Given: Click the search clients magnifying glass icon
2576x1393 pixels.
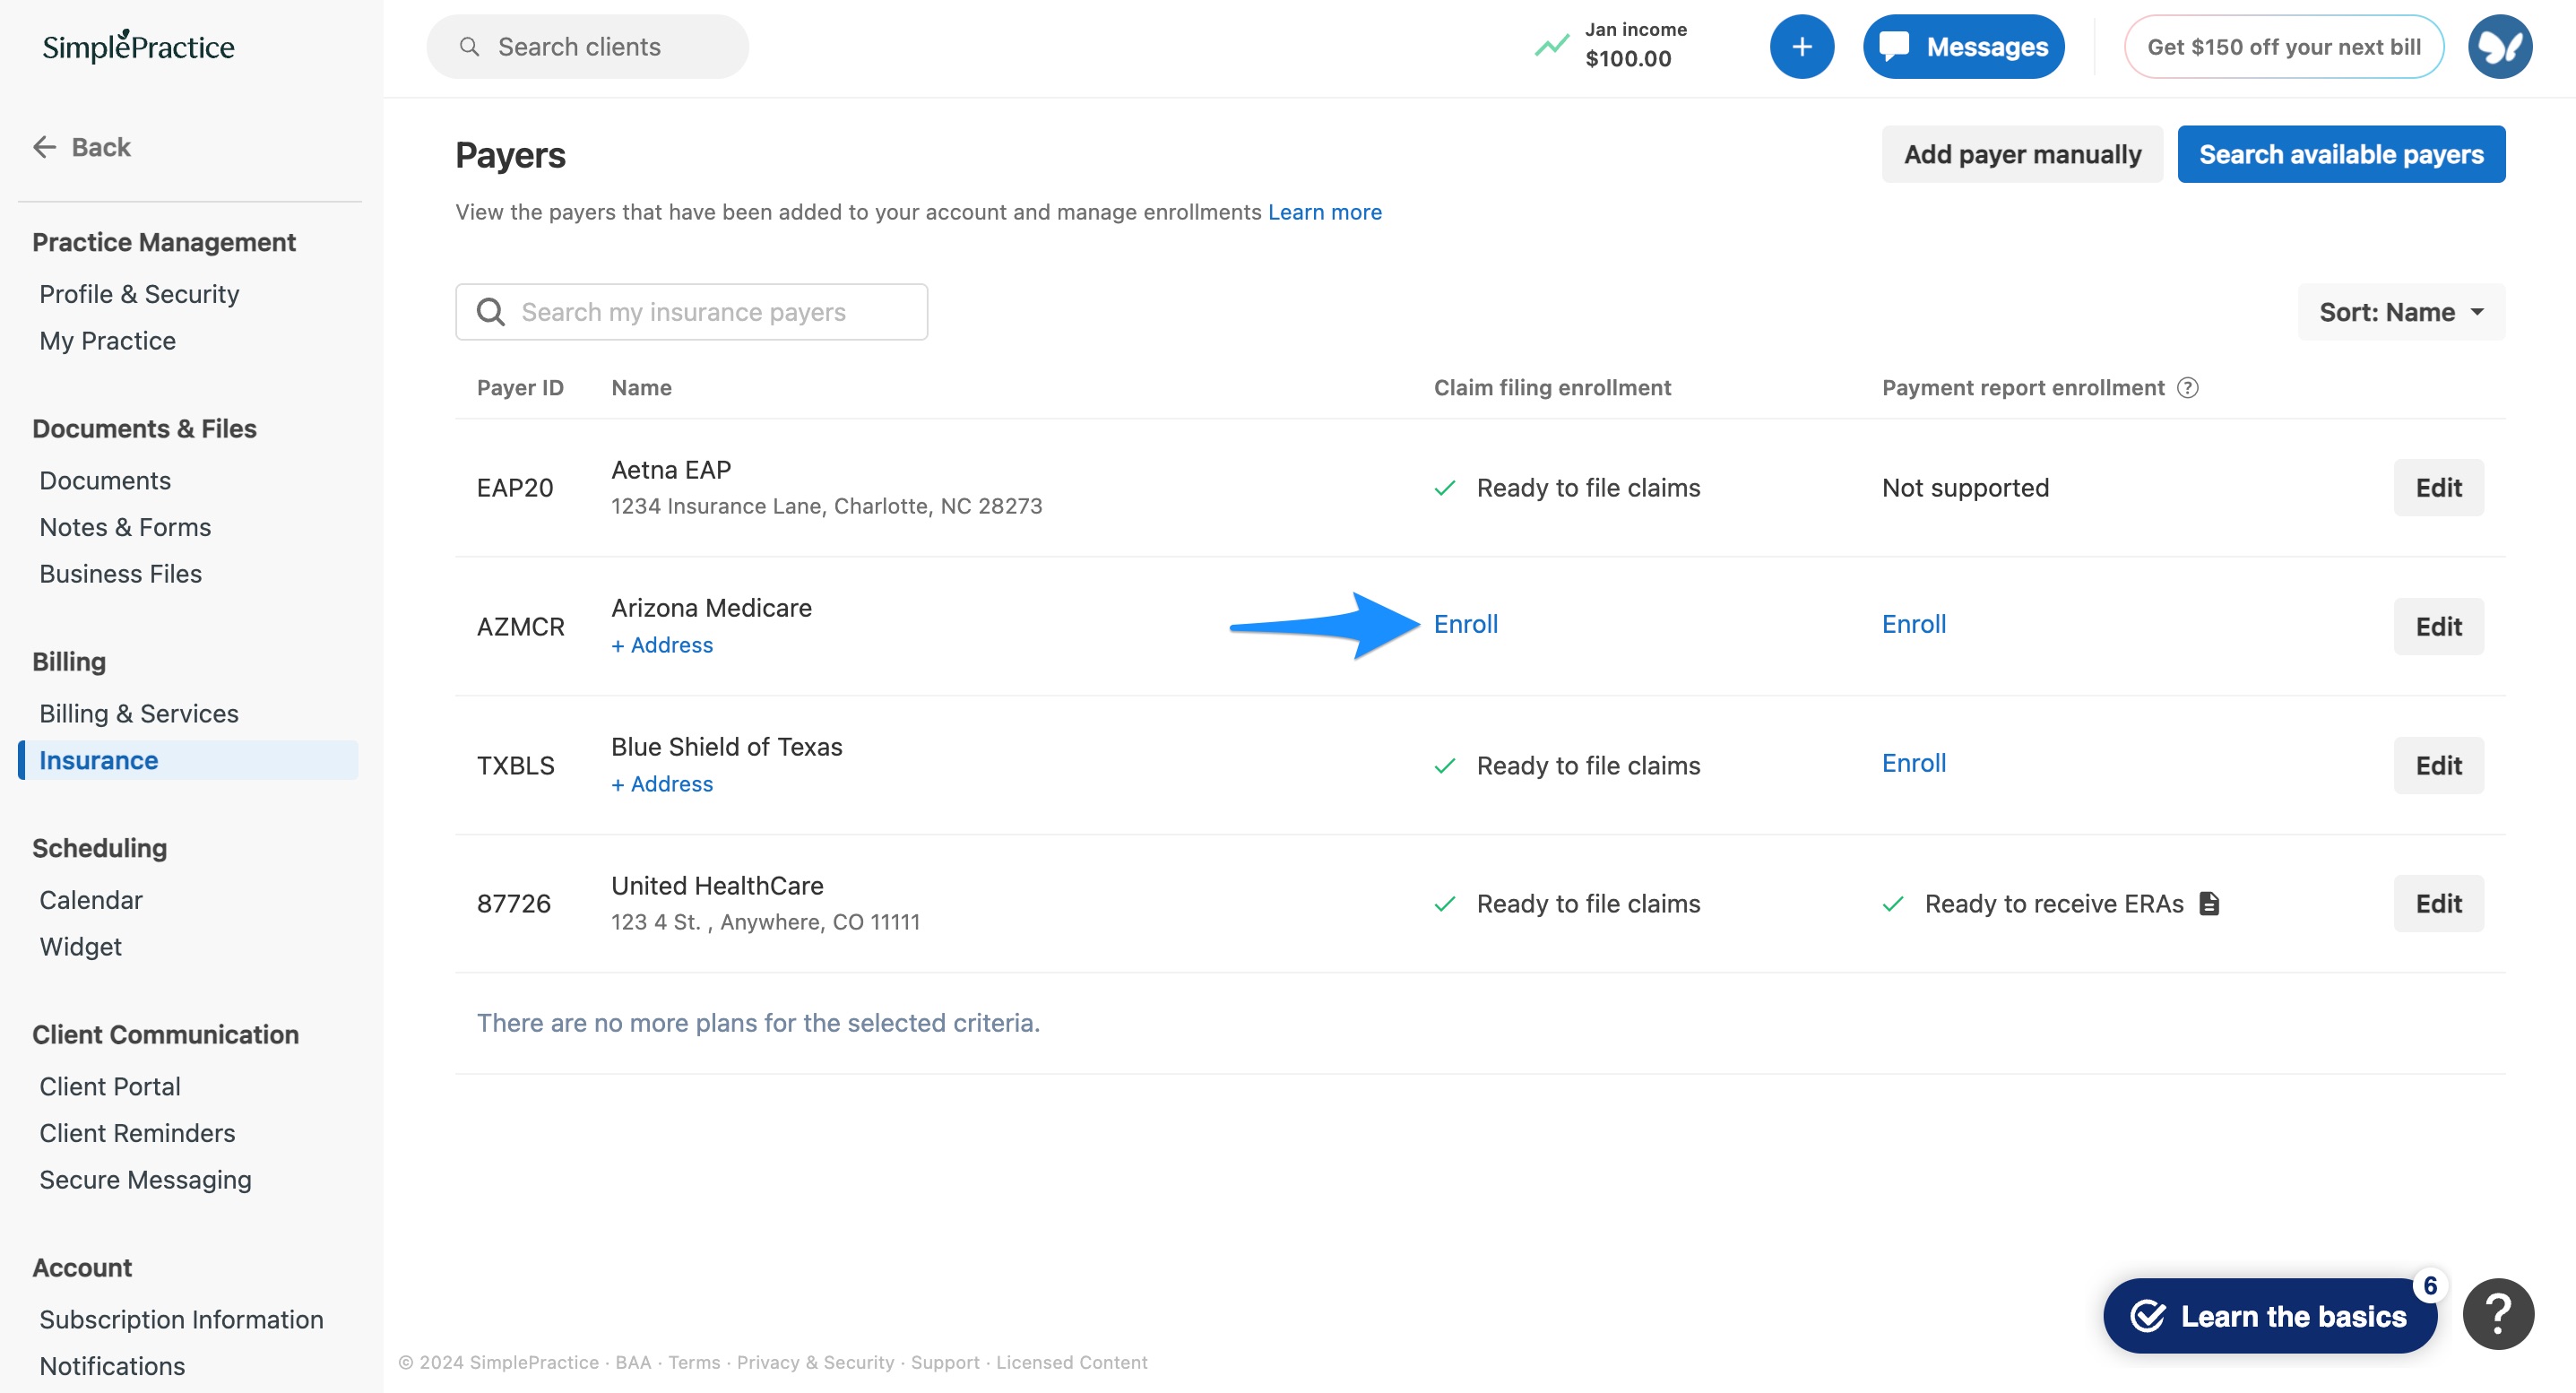Looking at the screenshot, I should [x=469, y=46].
